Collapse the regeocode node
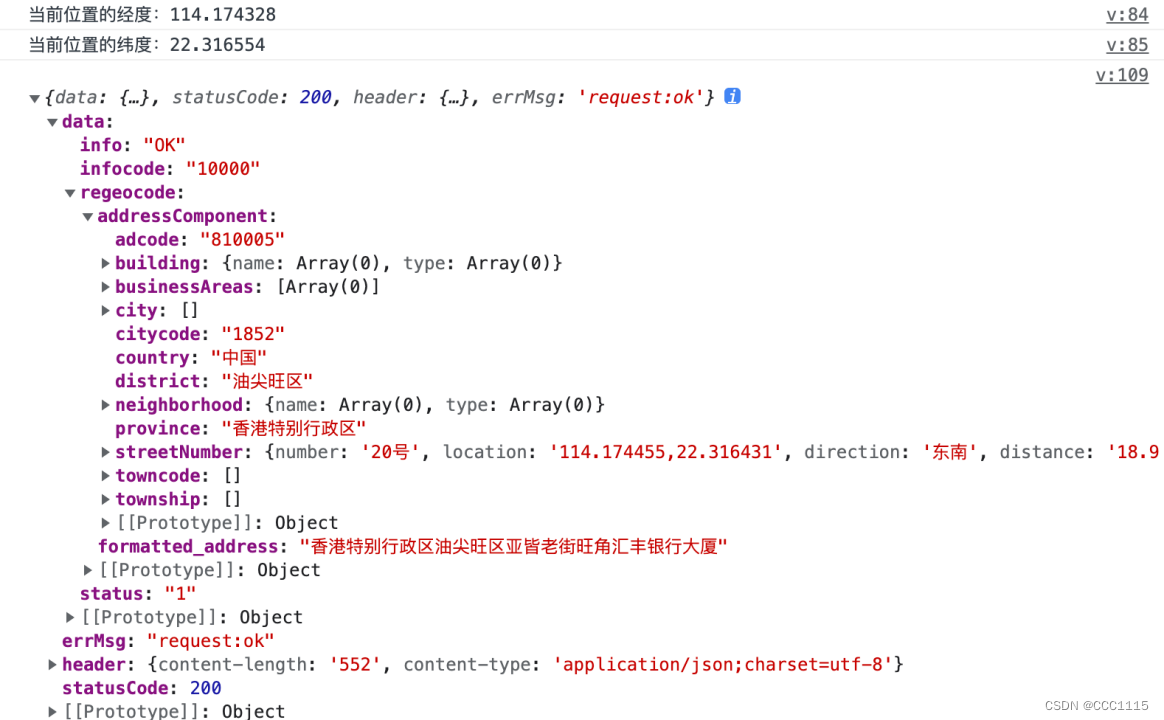 (70, 193)
